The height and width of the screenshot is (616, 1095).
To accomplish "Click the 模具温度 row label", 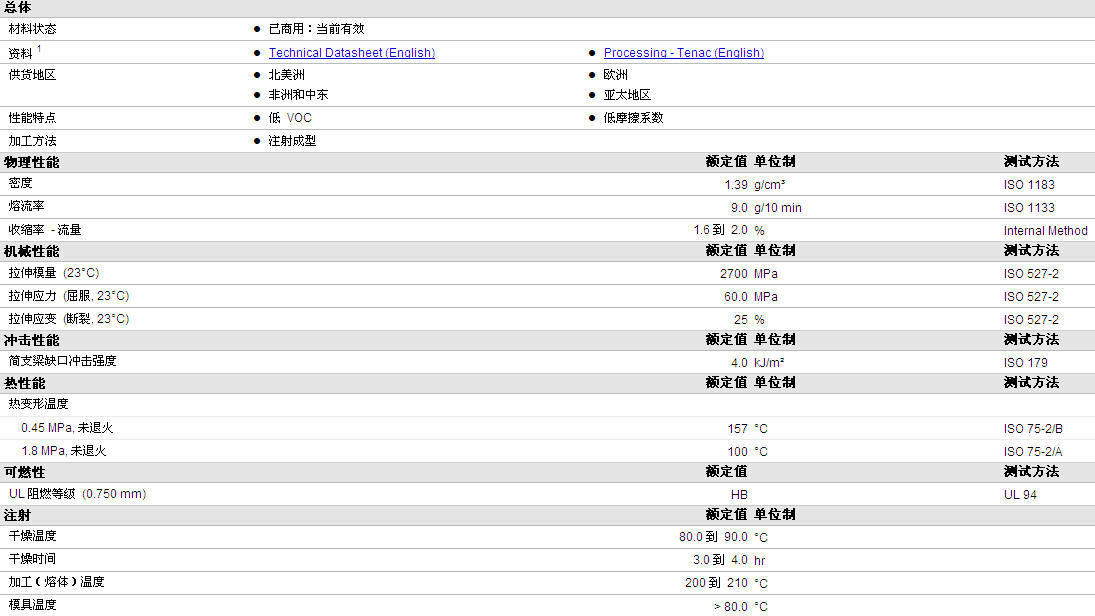I will (x=32, y=605).
